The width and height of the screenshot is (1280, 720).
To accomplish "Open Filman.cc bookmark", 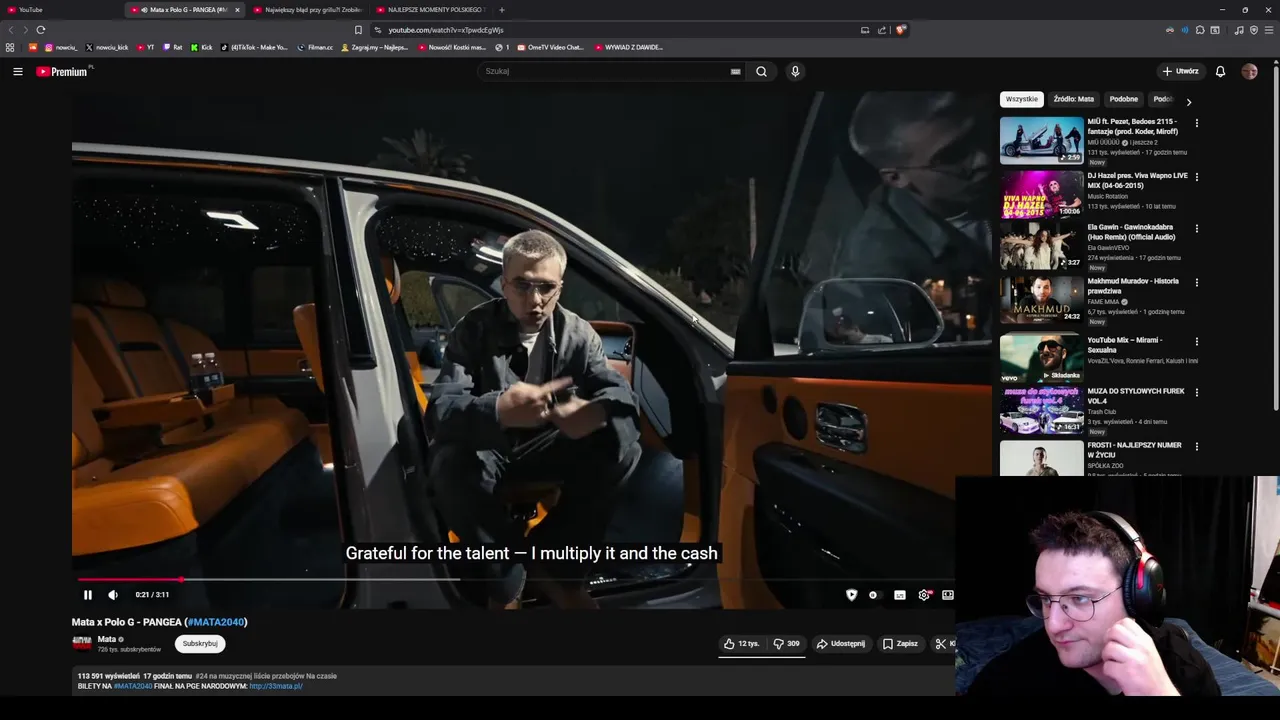I will pyautogui.click(x=315, y=47).
